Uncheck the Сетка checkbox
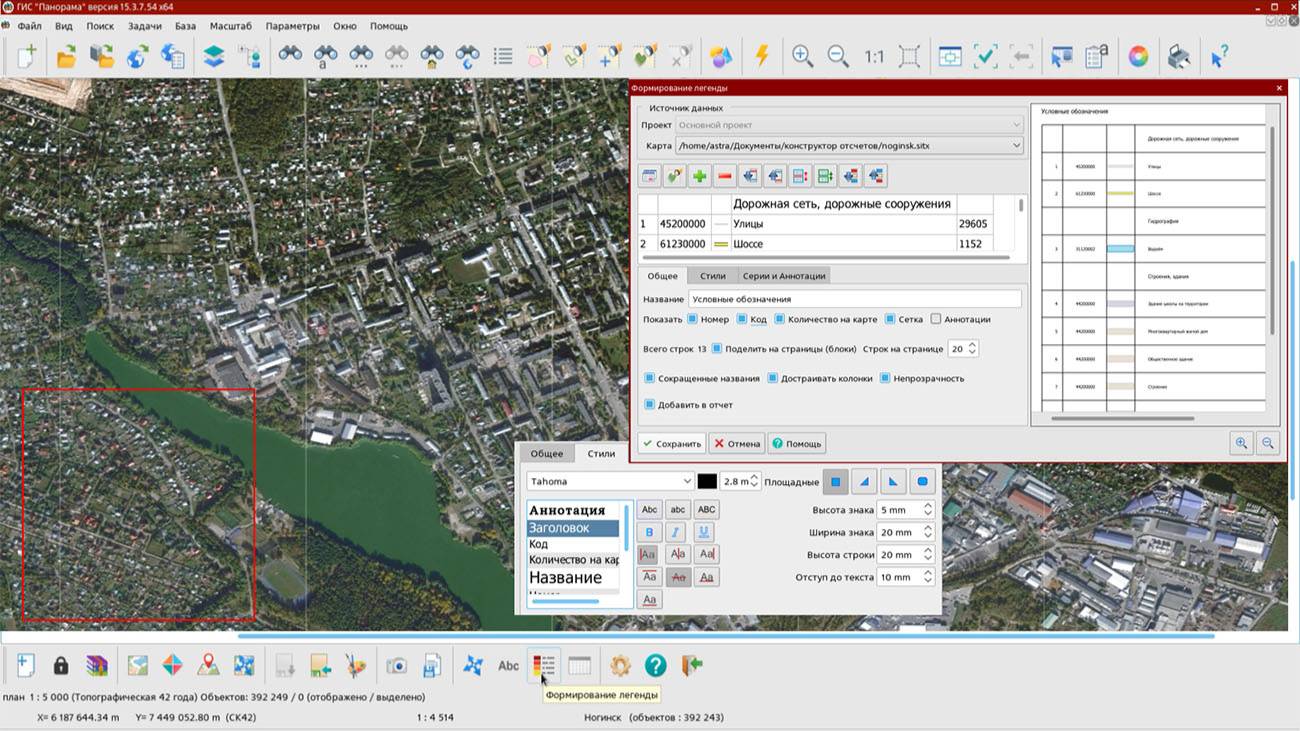 pyautogui.click(x=890, y=319)
